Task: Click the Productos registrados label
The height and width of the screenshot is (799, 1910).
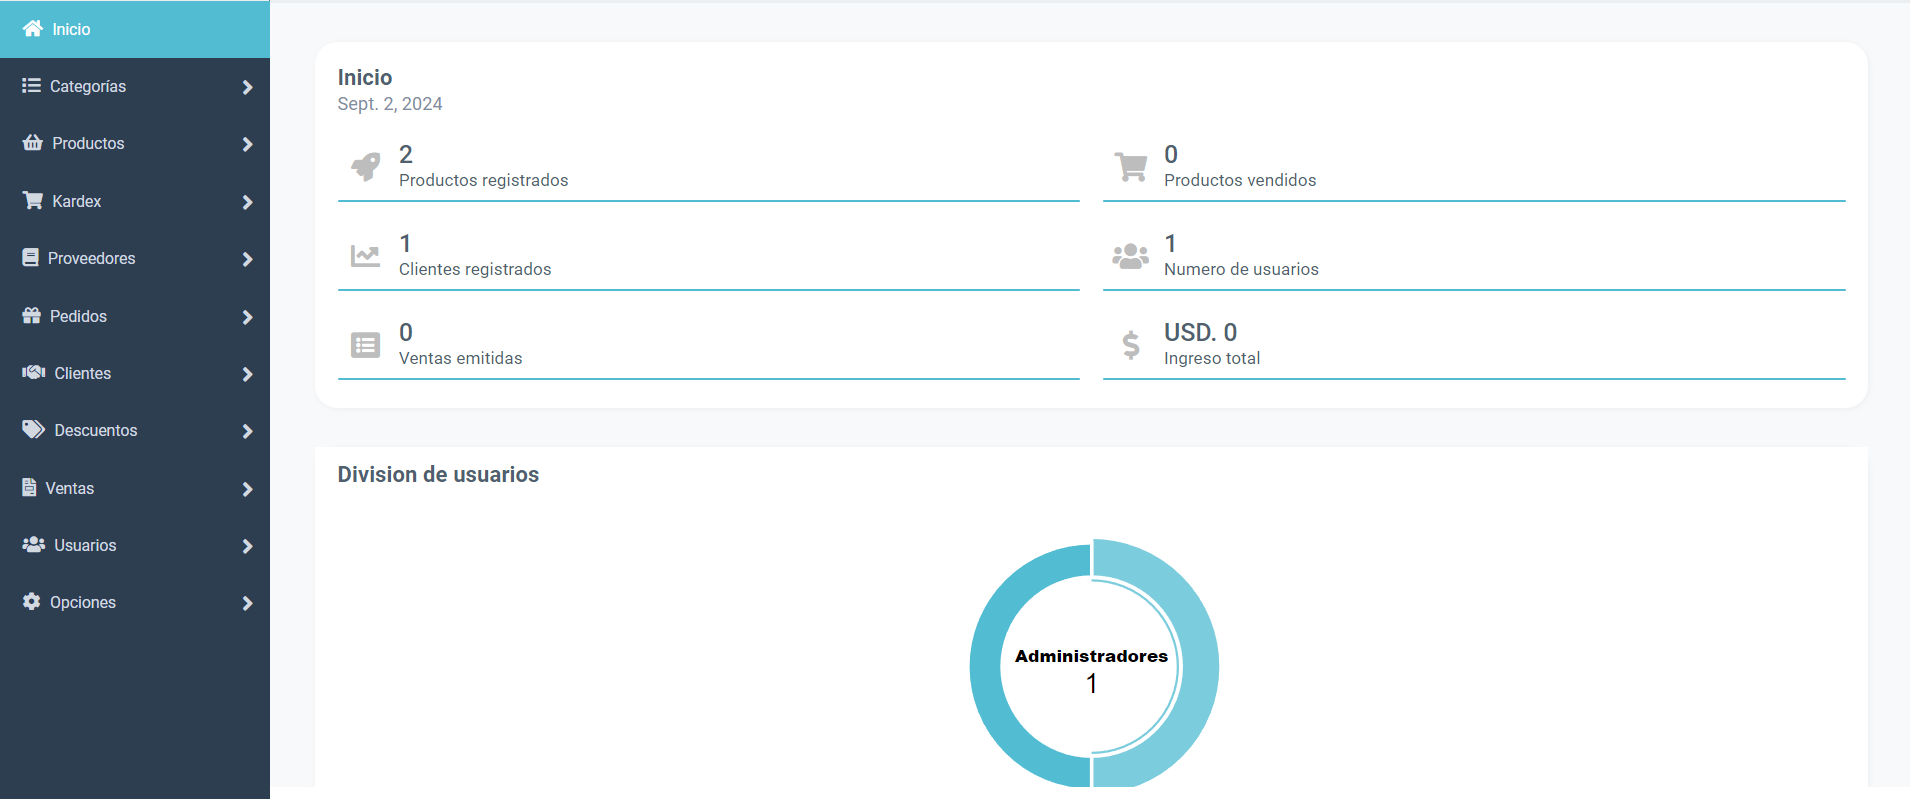Action: [x=483, y=180]
